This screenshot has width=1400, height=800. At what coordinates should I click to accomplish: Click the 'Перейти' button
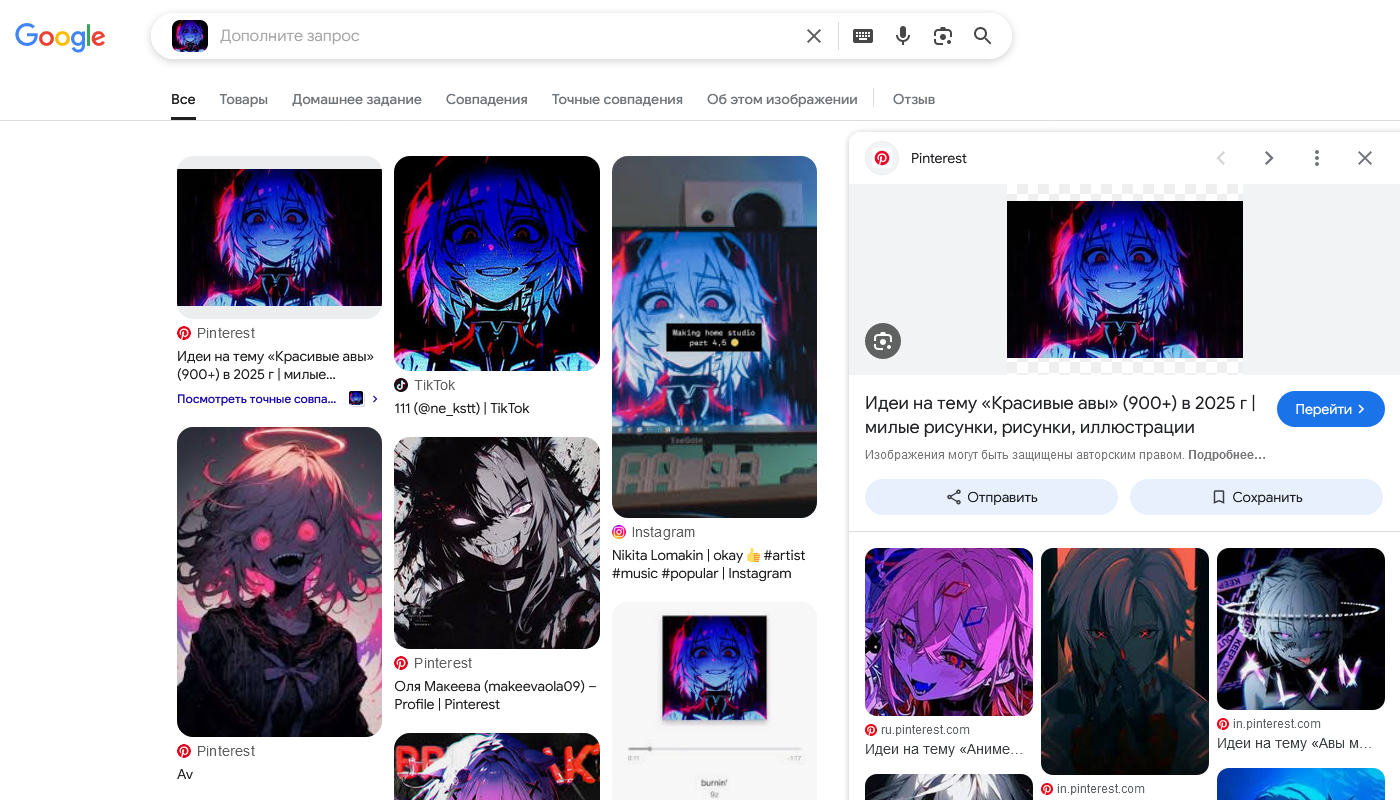coord(1331,409)
